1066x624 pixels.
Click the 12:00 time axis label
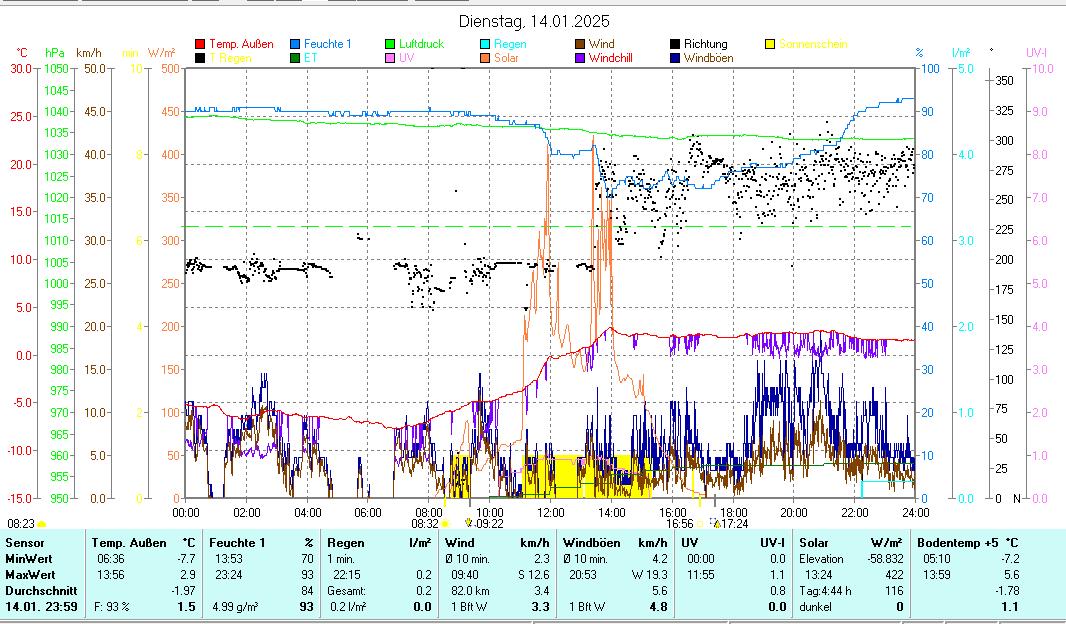pos(550,512)
